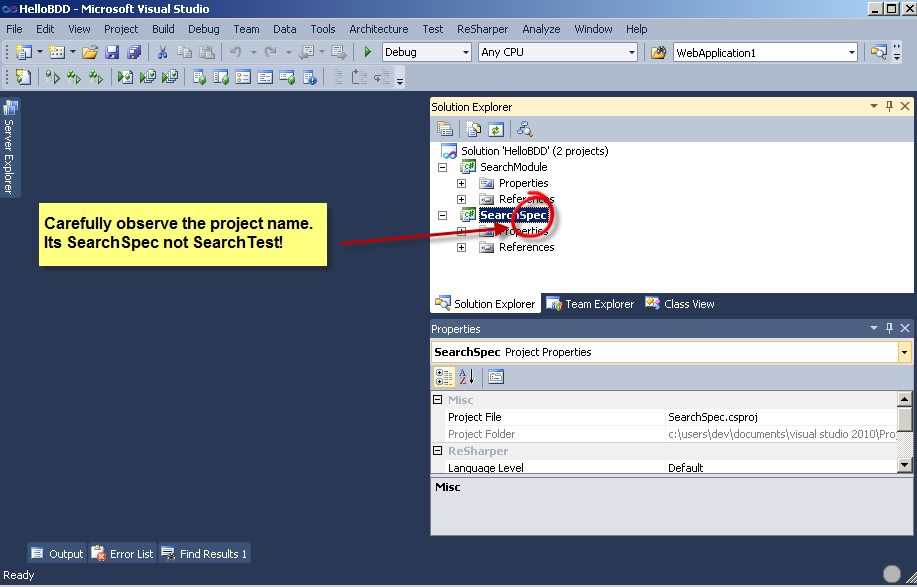Click the SearchSpec.csproj Project File value
The height and width of the screenshot is (587, 917).
[x=713, y=417]
